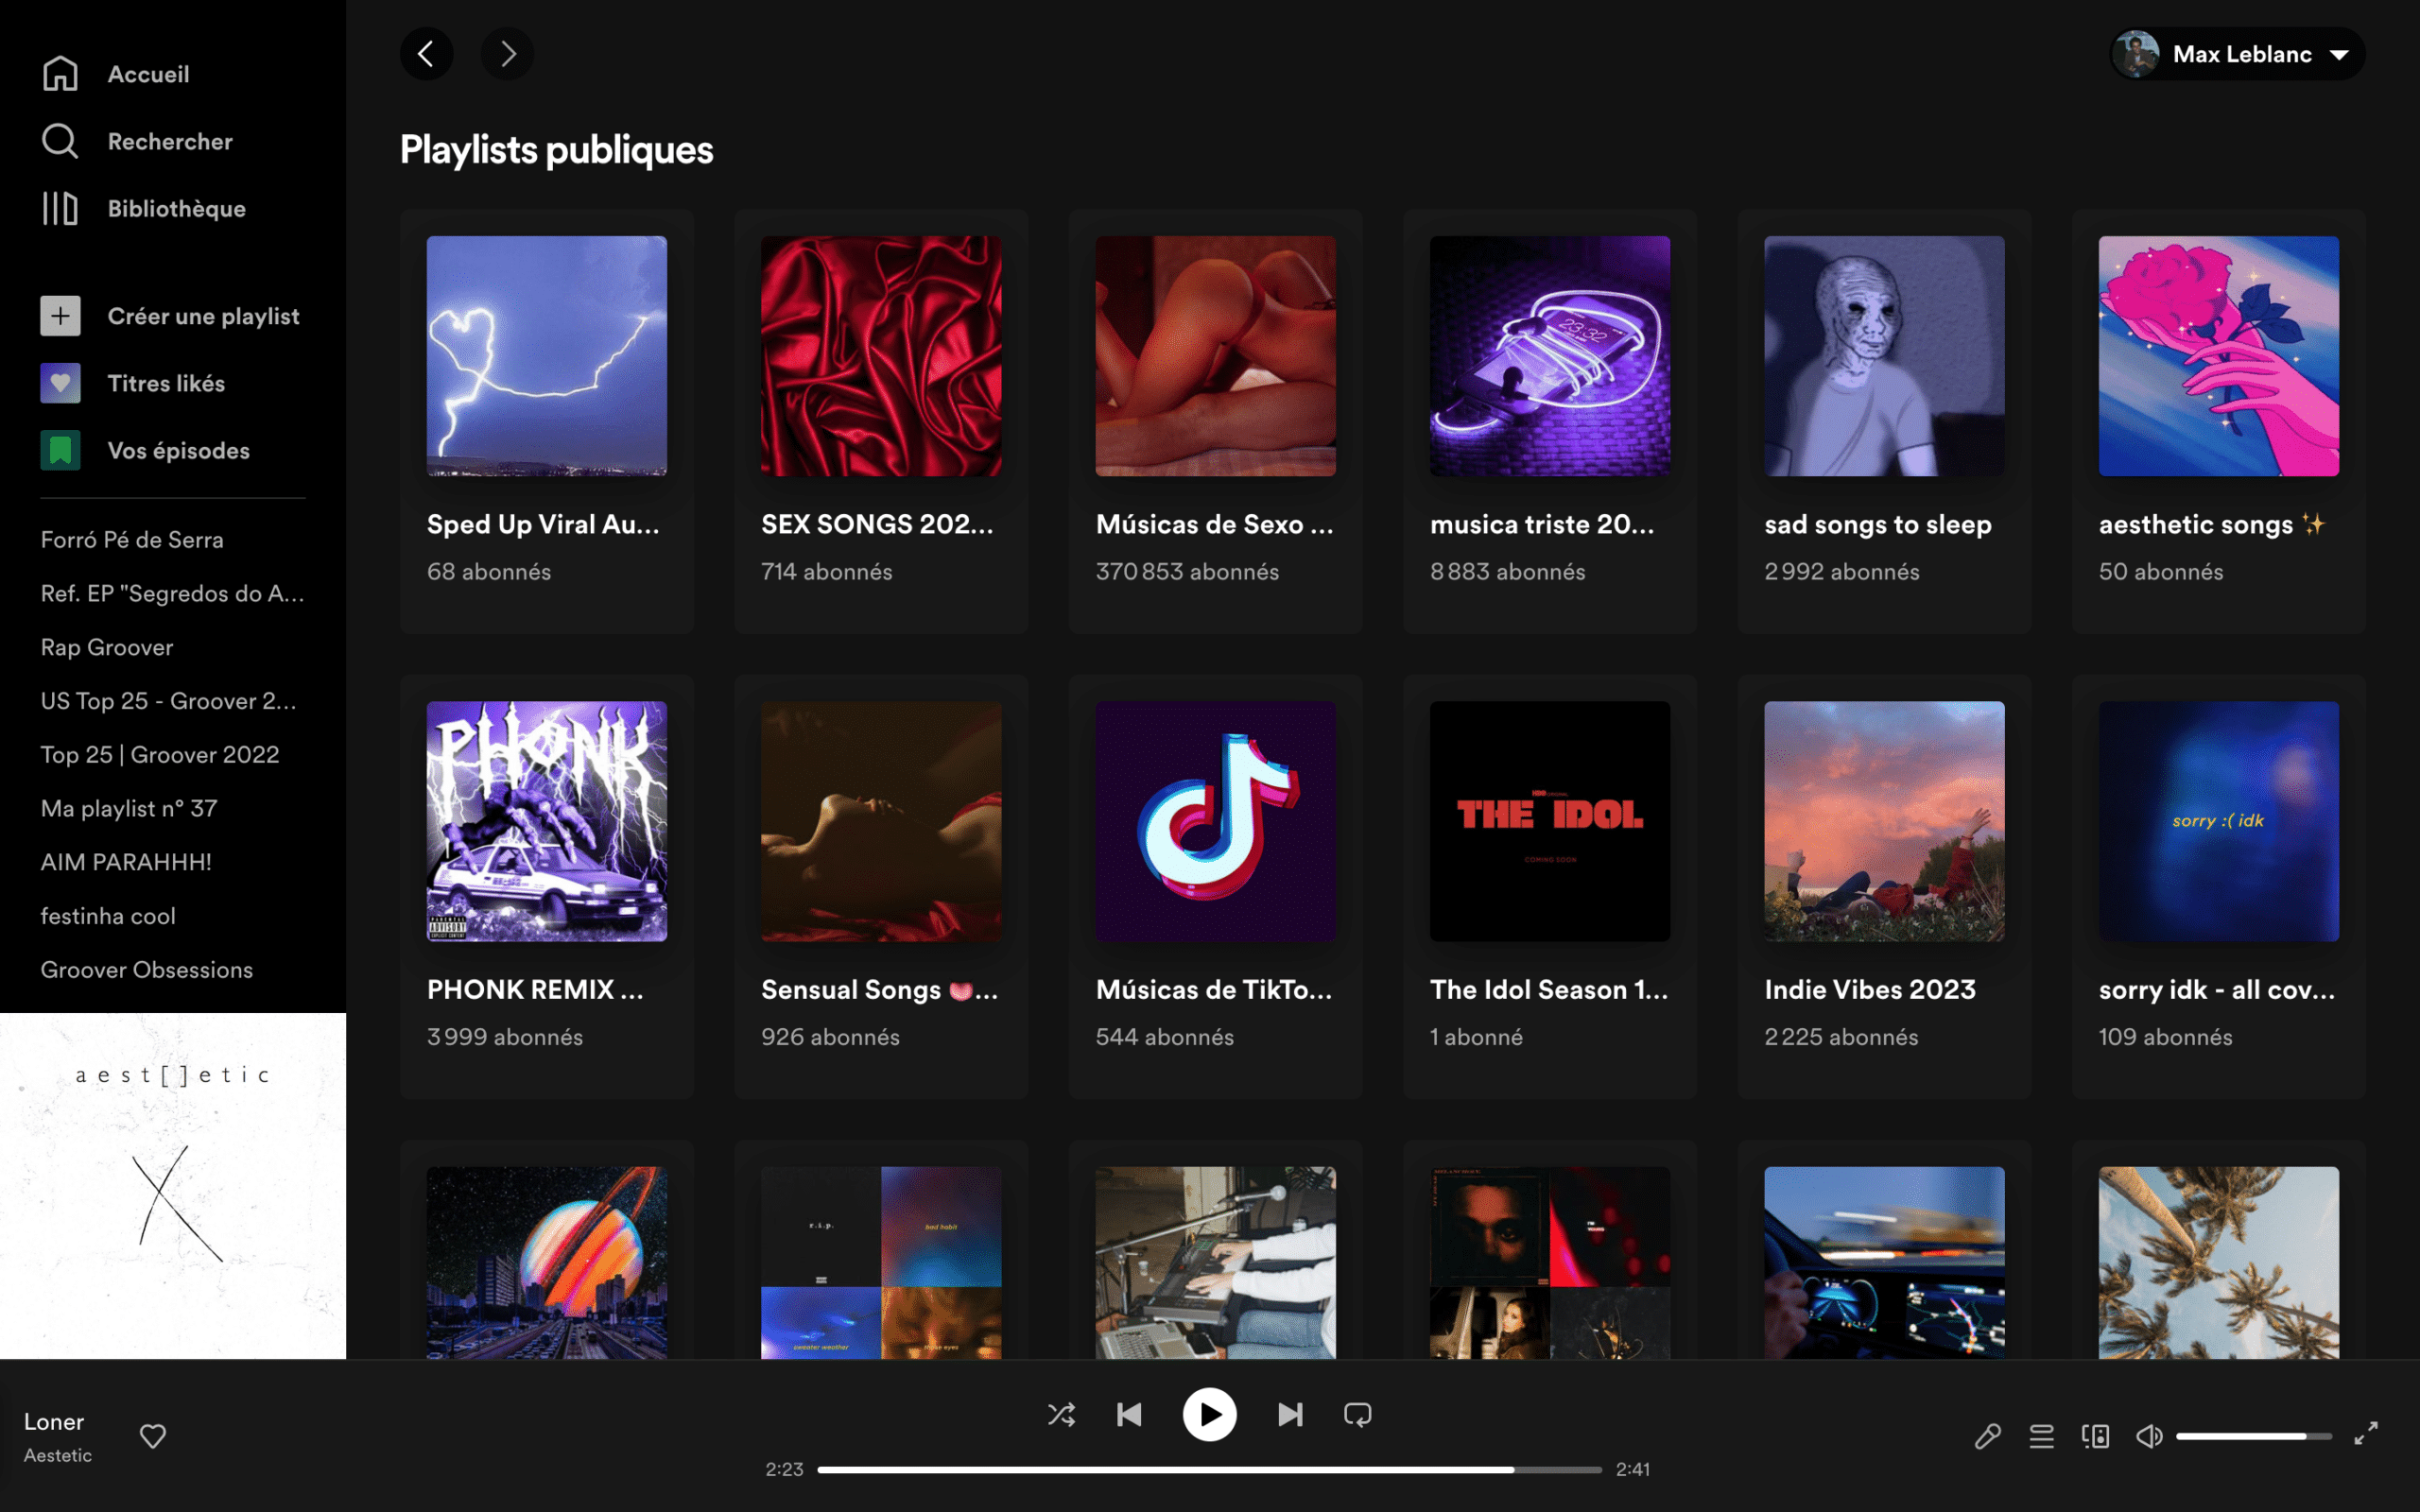2420x1512 pixels.
Task: Click artist name Aestetic
Action: [x=58, y=1455]
